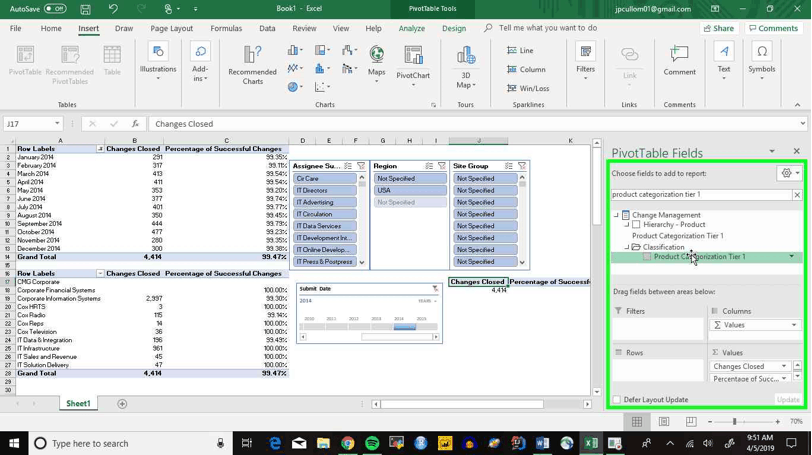Viewport: 812px width, 455px height.
Task: Switch to the Design tab
Action: (x=454, y=28)
